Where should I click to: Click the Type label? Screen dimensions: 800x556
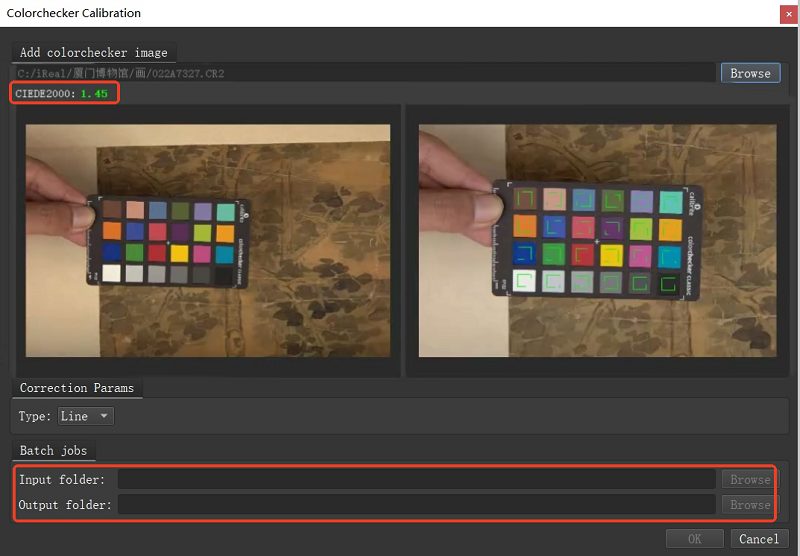[35, 416]
